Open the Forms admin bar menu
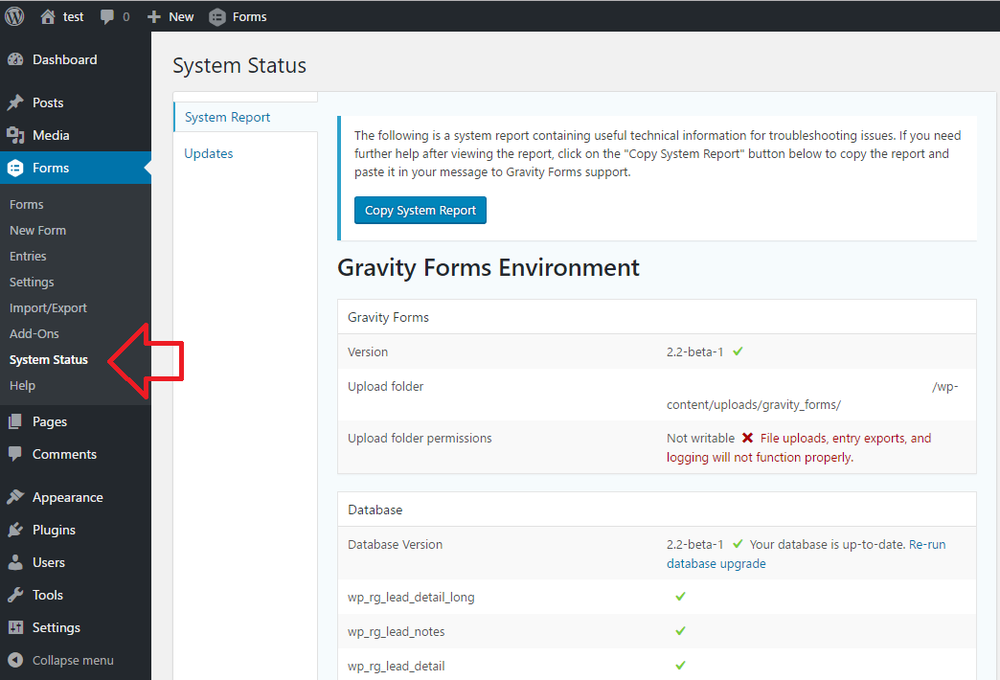The width and height of the screenshot is (1000, 680). coord(249,17)
